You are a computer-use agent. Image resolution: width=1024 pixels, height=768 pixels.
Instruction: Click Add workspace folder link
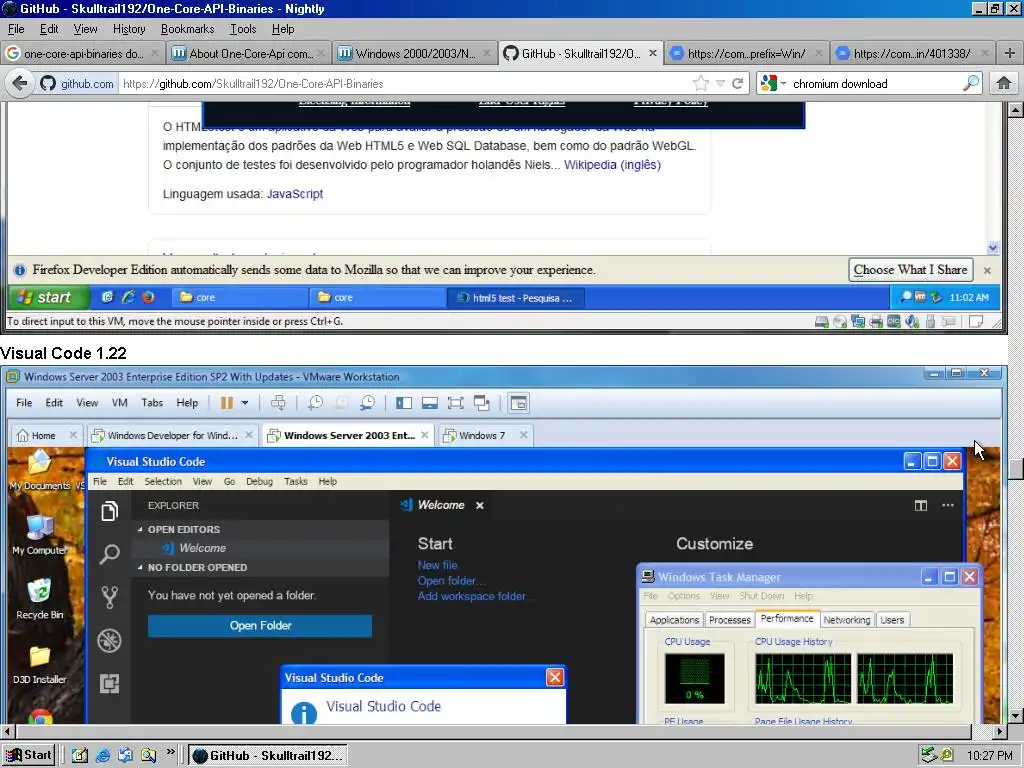475,596
